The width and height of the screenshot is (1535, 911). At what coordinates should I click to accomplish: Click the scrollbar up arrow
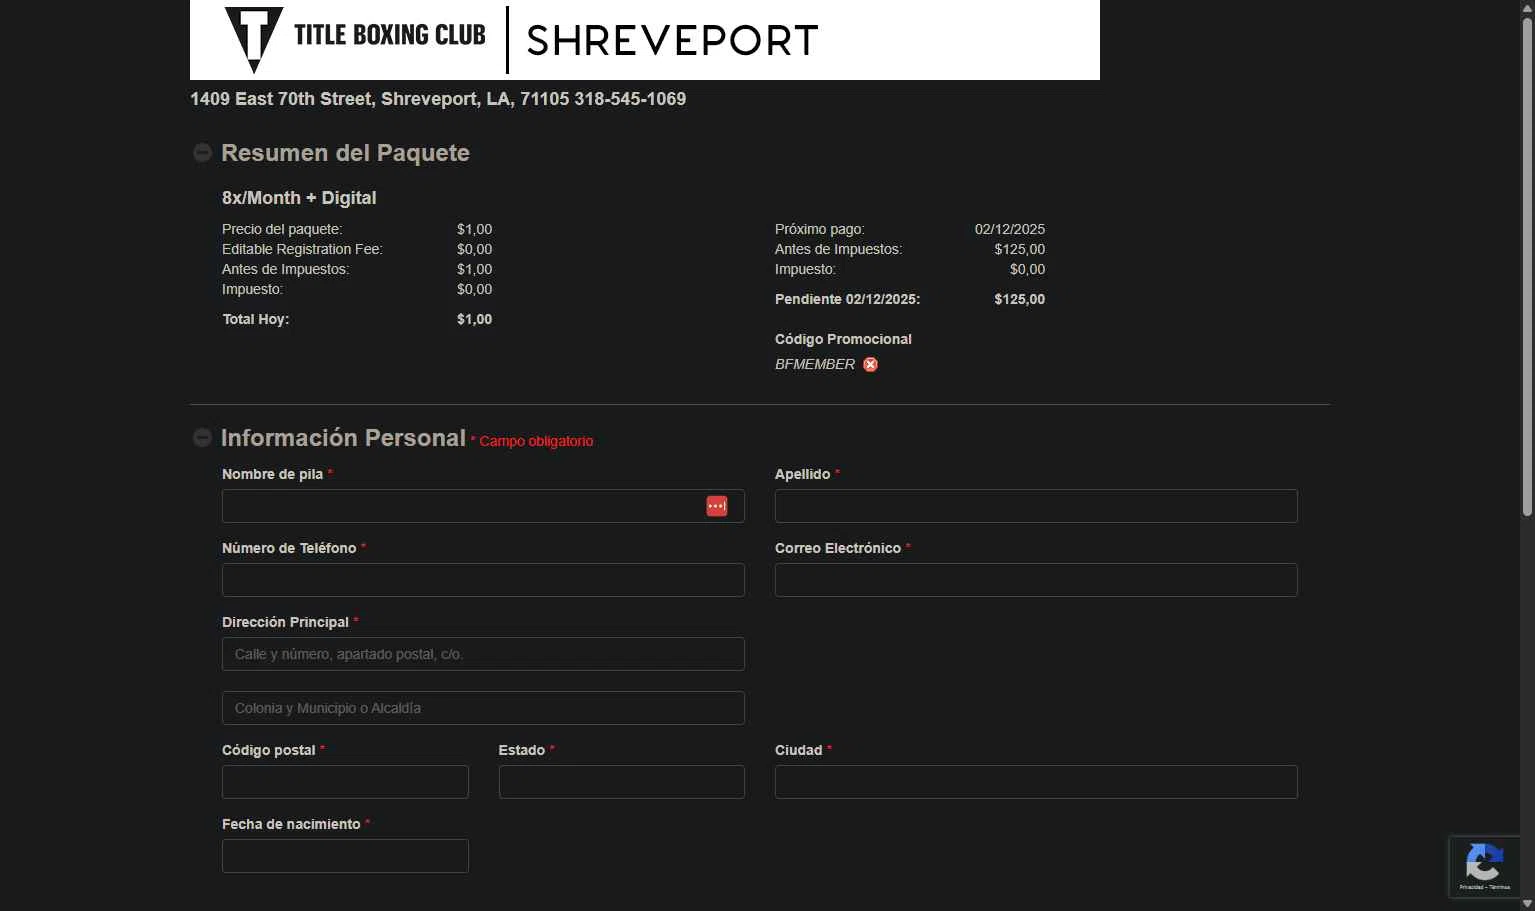[1527, 7]
